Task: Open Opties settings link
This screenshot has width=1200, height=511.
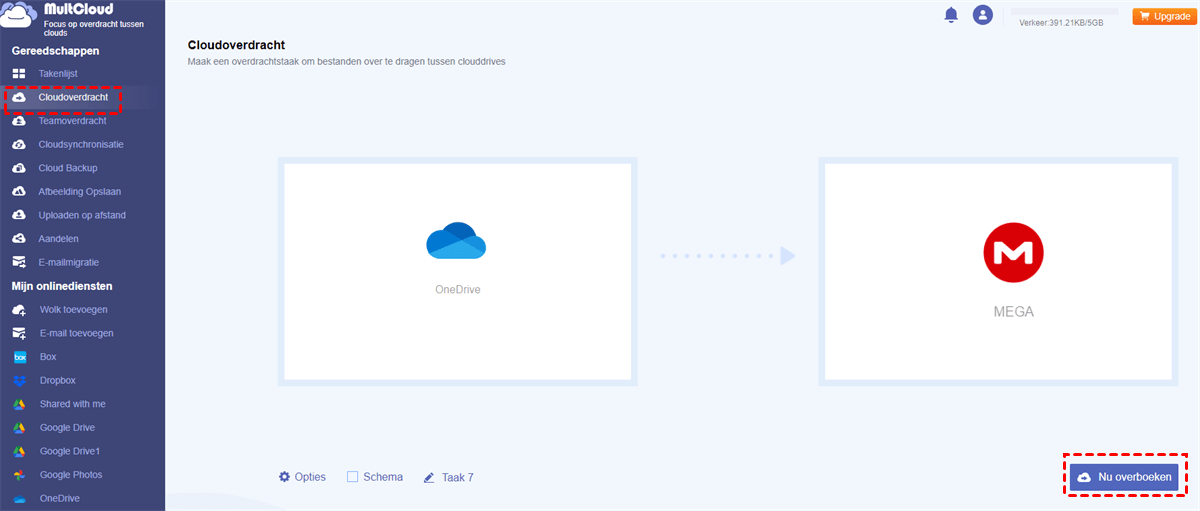Action: 310,477
